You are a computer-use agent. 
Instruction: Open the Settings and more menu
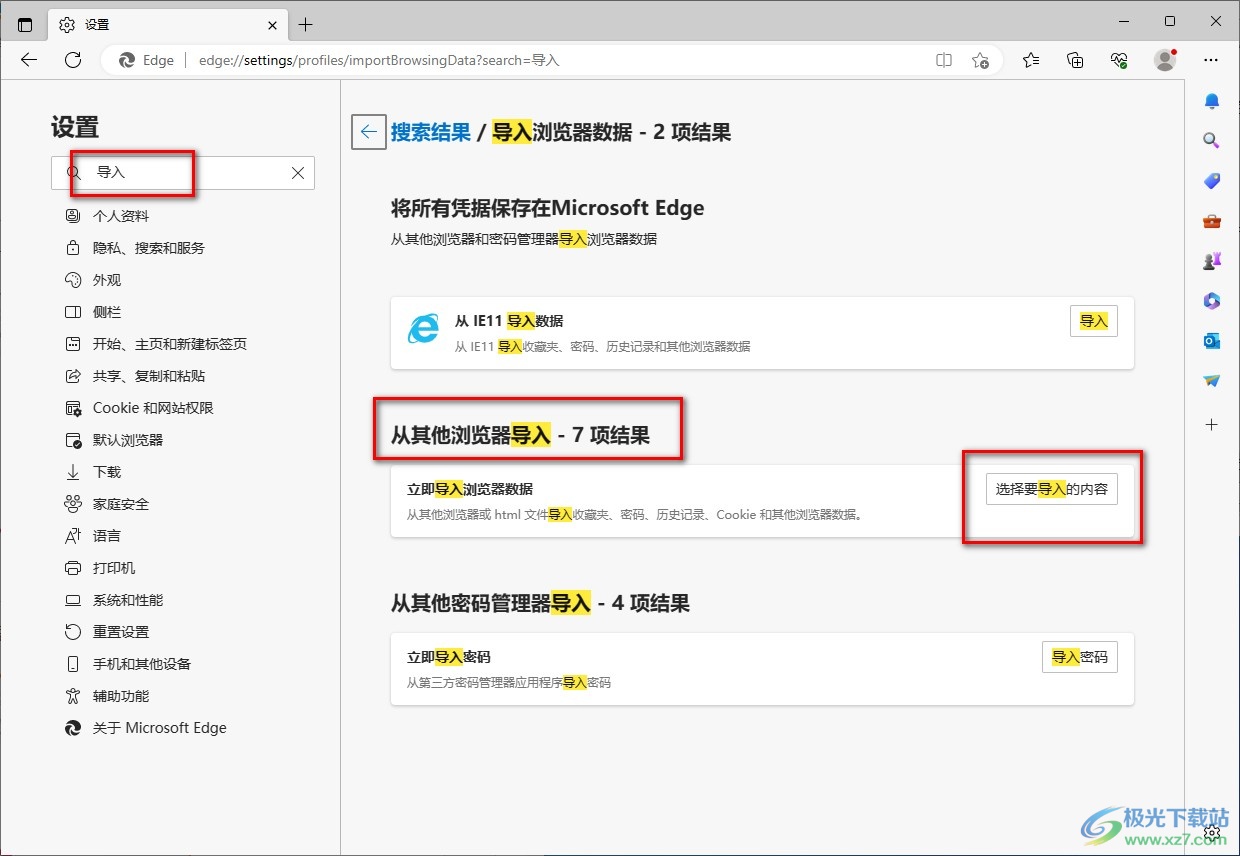pos(1212,60)
